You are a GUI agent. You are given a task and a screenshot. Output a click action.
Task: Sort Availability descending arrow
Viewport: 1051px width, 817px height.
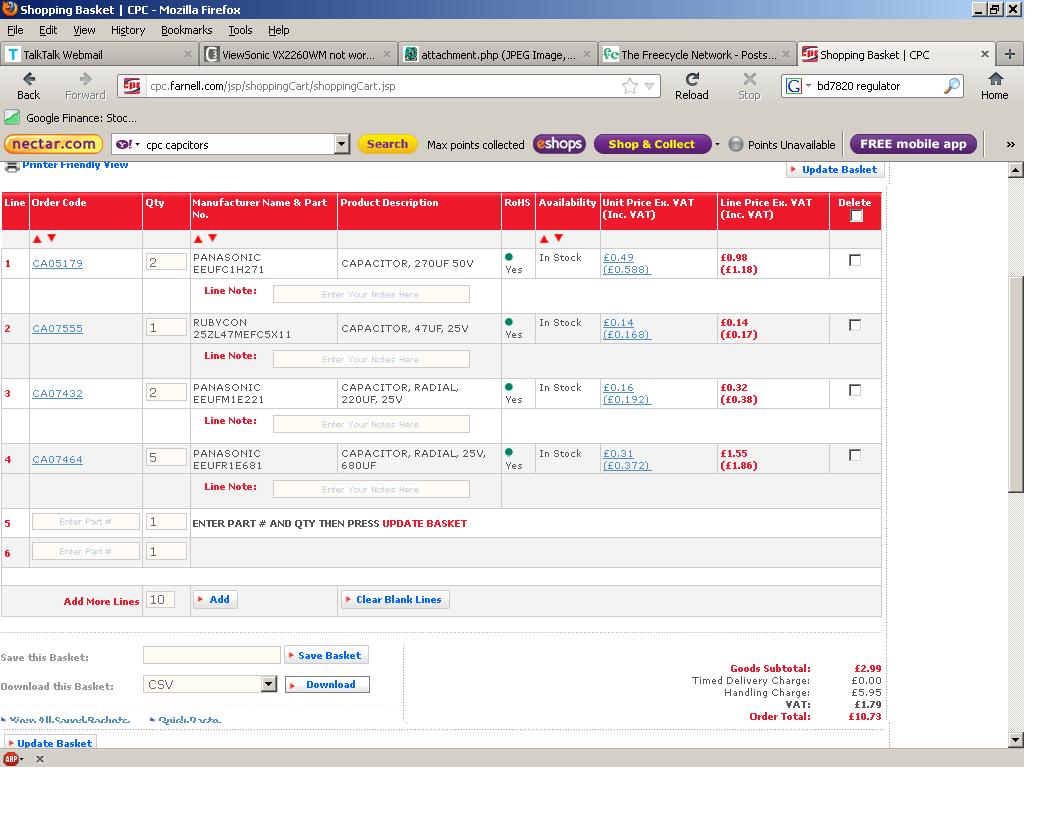[x=558, y=239]
